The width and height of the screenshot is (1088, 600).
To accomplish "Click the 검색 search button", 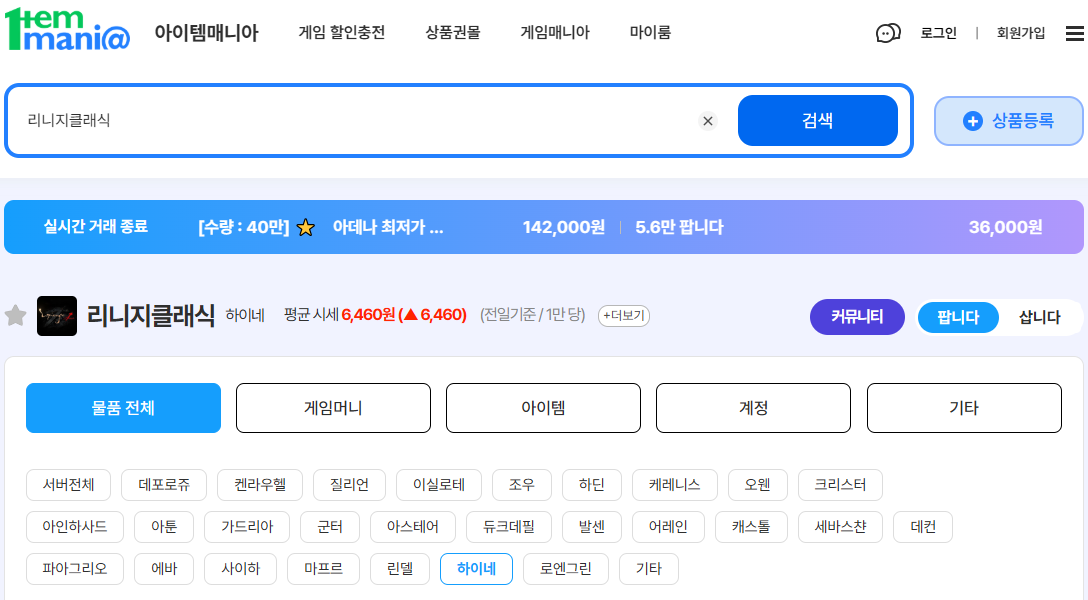I will [817, 121].
